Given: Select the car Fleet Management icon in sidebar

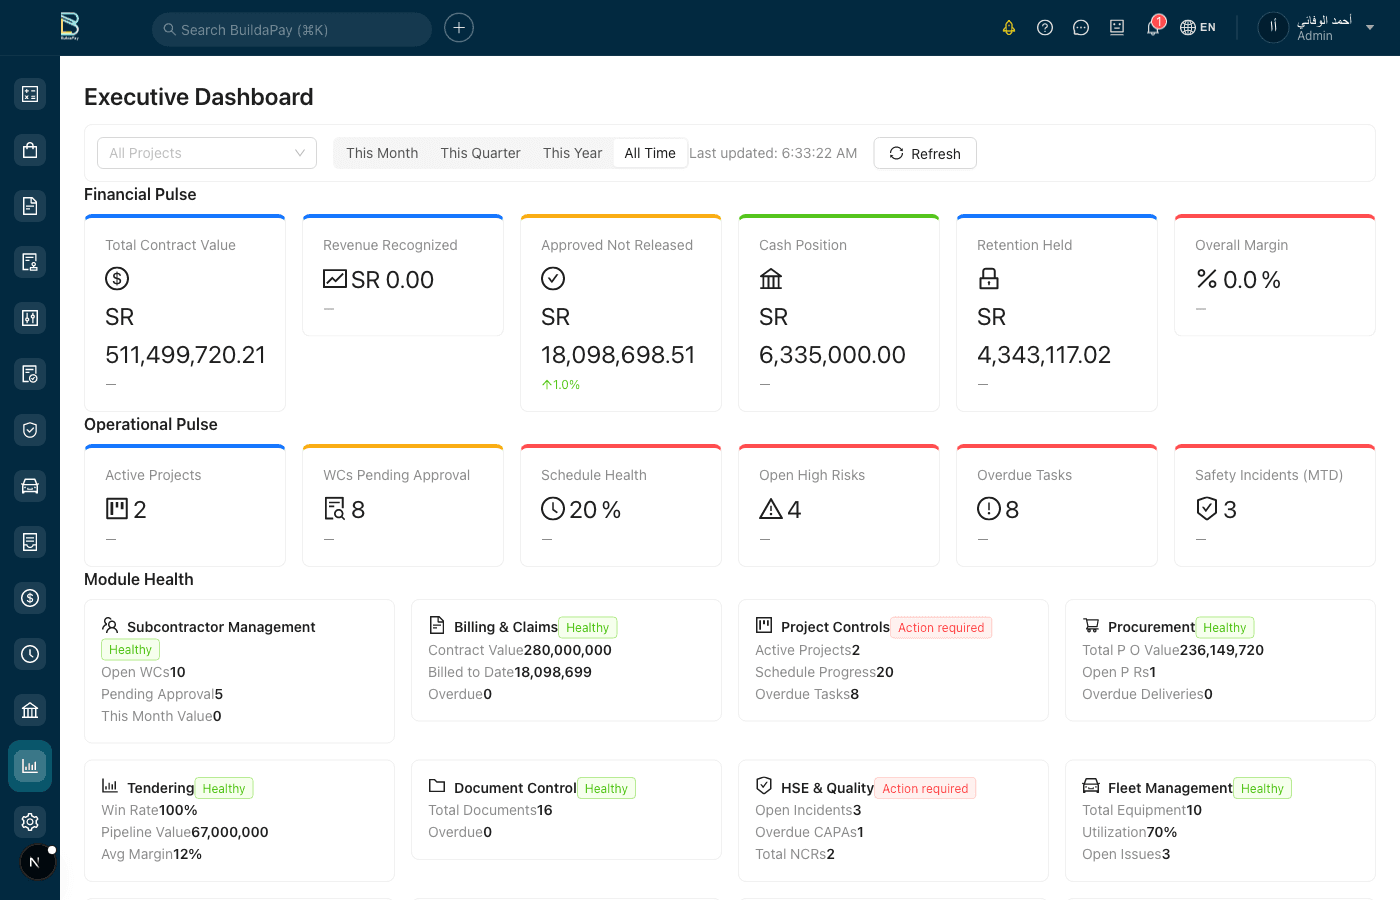Looking at the screenshot, I should 29,485.
